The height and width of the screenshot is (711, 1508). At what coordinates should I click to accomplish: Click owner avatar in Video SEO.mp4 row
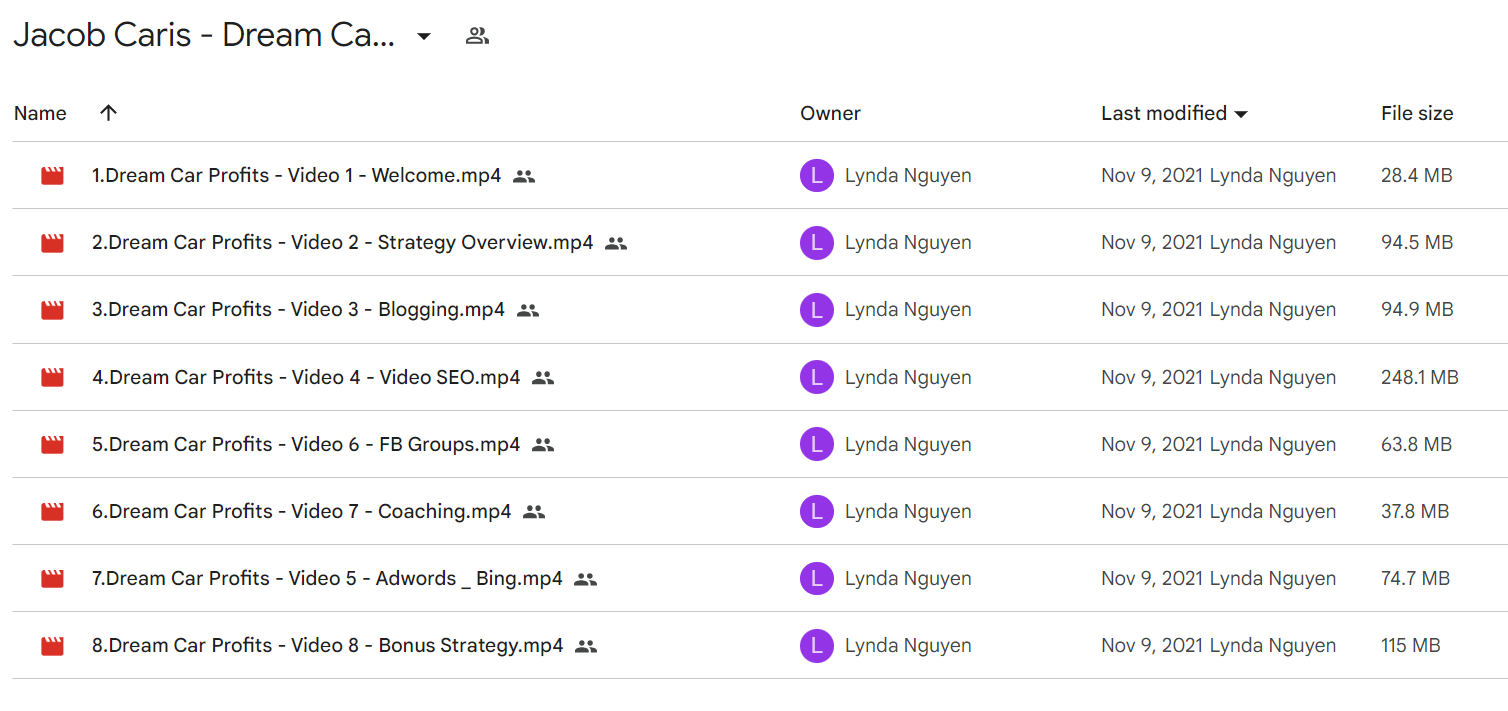coord(817,378)
